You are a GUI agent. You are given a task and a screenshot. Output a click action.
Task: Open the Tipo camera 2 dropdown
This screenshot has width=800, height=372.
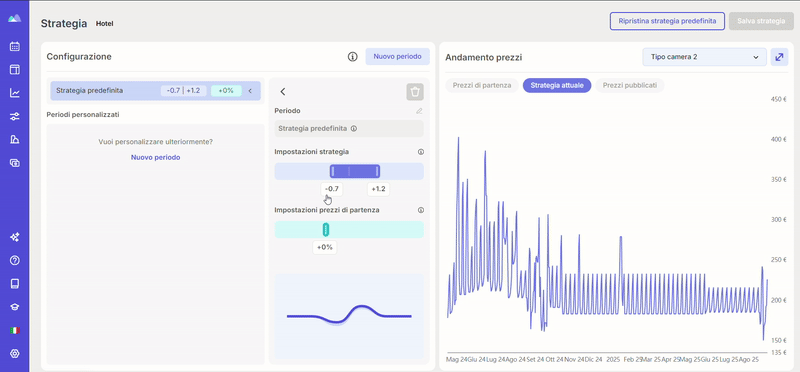[704, 57]
